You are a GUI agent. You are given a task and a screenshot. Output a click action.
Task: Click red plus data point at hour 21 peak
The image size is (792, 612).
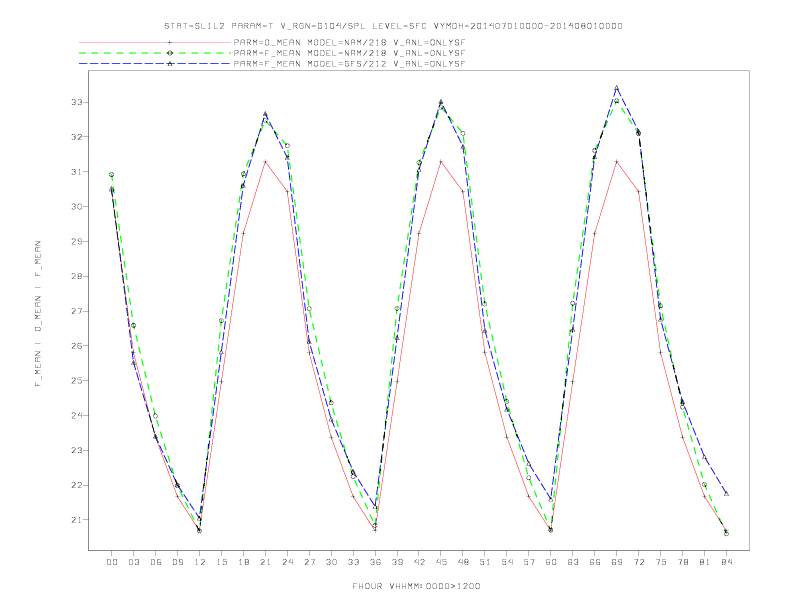[x=265, y=162]
